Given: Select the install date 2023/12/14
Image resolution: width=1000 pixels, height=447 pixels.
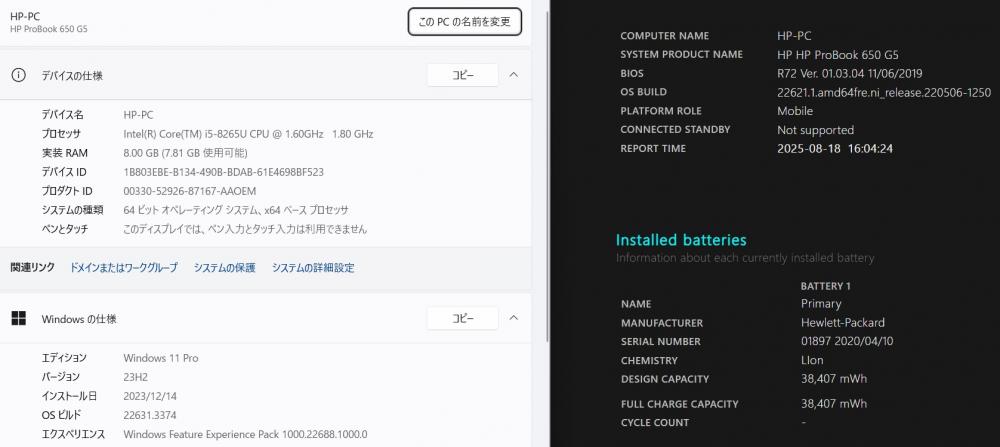Looking at the screenshot, I should coord(150,396).
